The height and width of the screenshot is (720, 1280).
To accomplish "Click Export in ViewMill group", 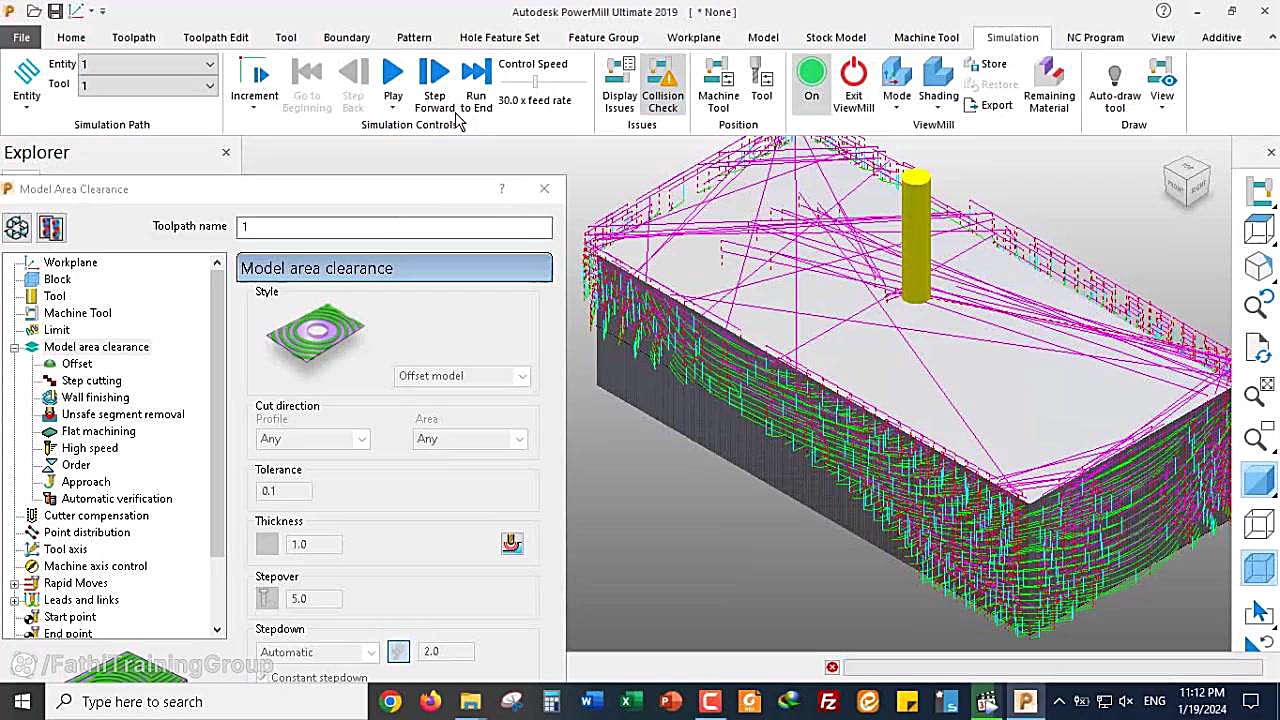I will point(988,105).
